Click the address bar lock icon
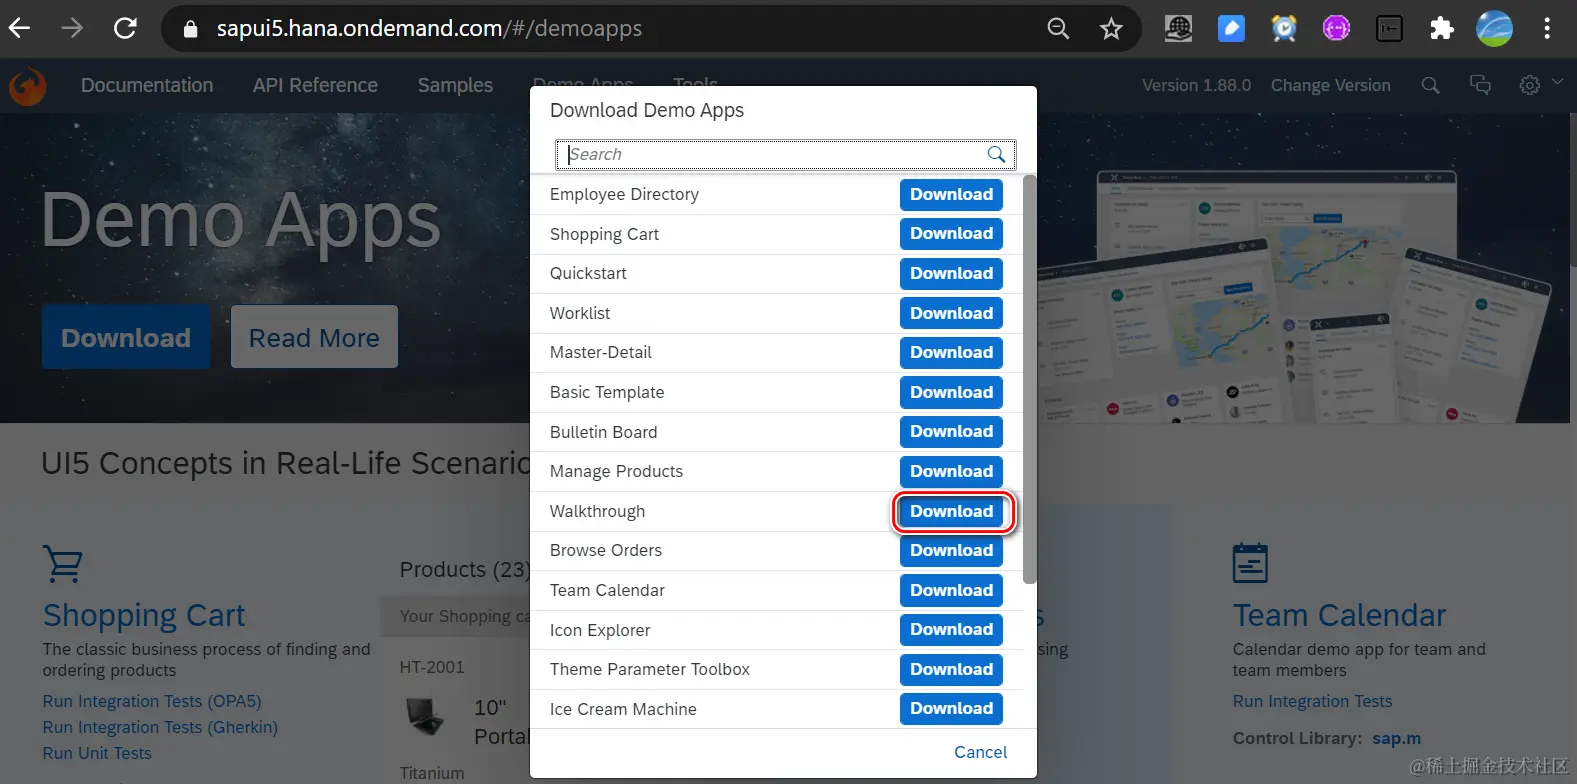 (x=190, y=29)
